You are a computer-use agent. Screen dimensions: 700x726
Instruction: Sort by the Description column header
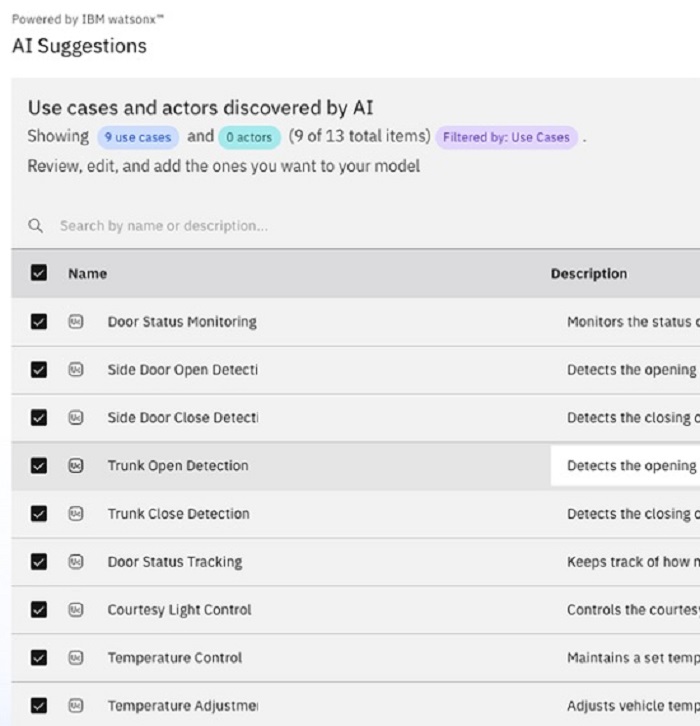[588, 274]
